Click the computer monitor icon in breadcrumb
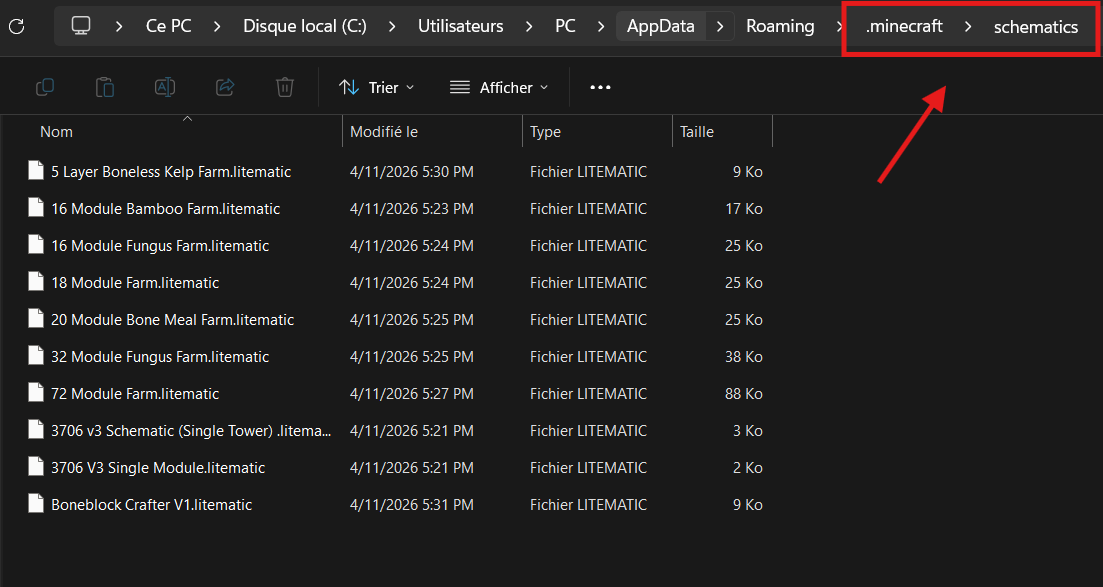The height and width of the screenshot is (587, 1103). click(x=82, y=26)
